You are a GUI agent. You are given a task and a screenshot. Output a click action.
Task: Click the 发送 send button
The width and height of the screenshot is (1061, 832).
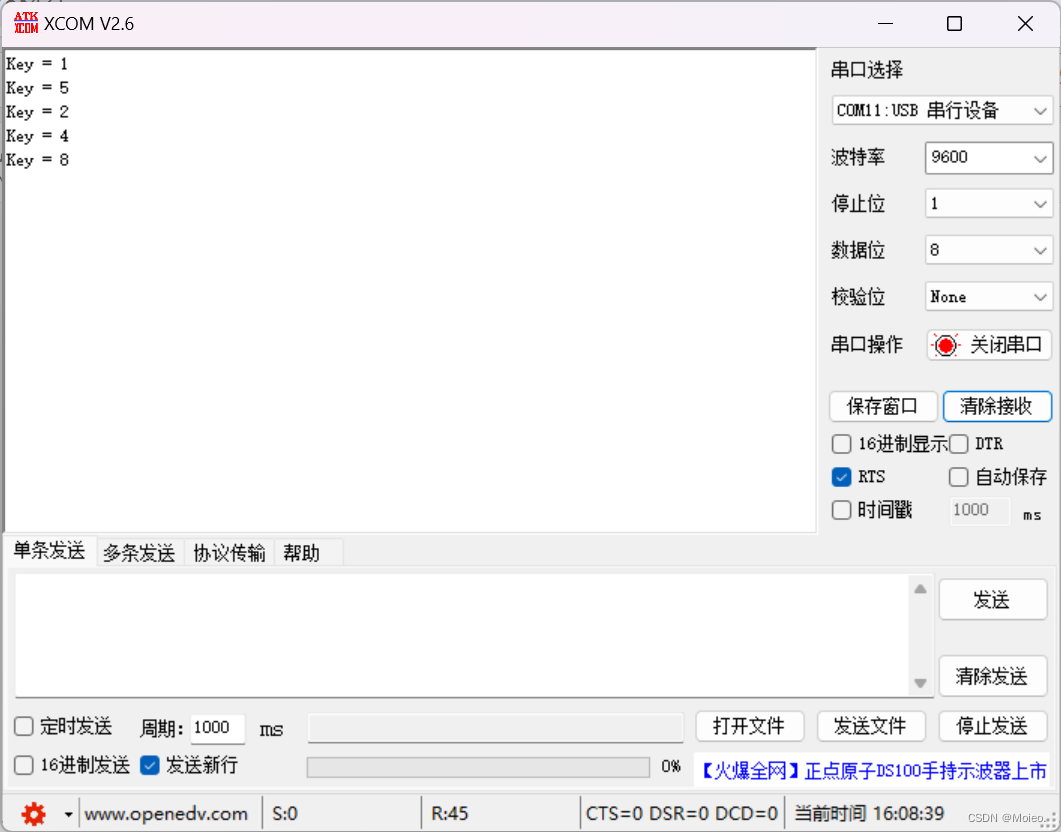click(992, 599)
